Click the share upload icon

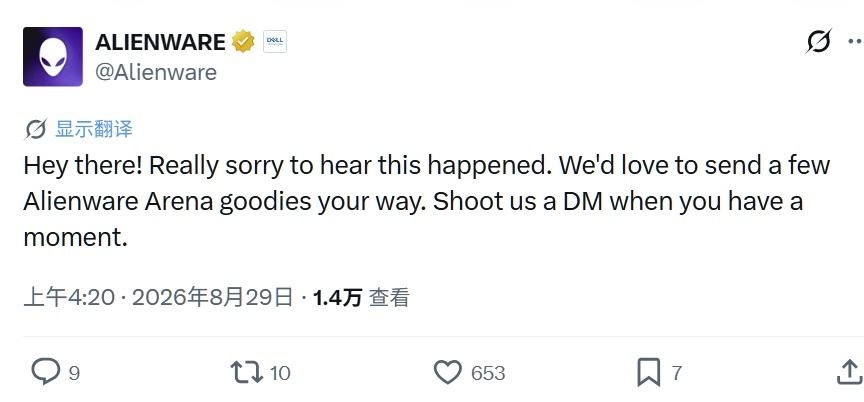point(850,372)
